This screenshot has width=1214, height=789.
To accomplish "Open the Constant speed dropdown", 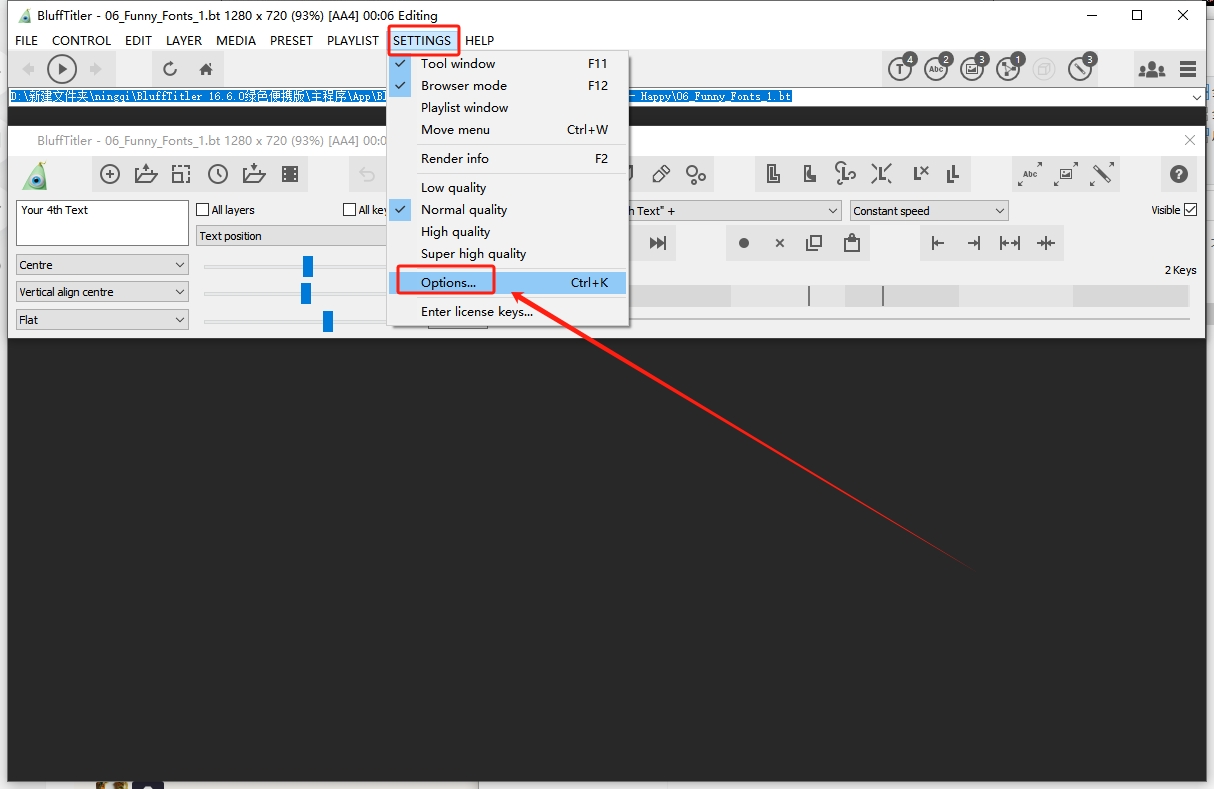I will (929, 211).
